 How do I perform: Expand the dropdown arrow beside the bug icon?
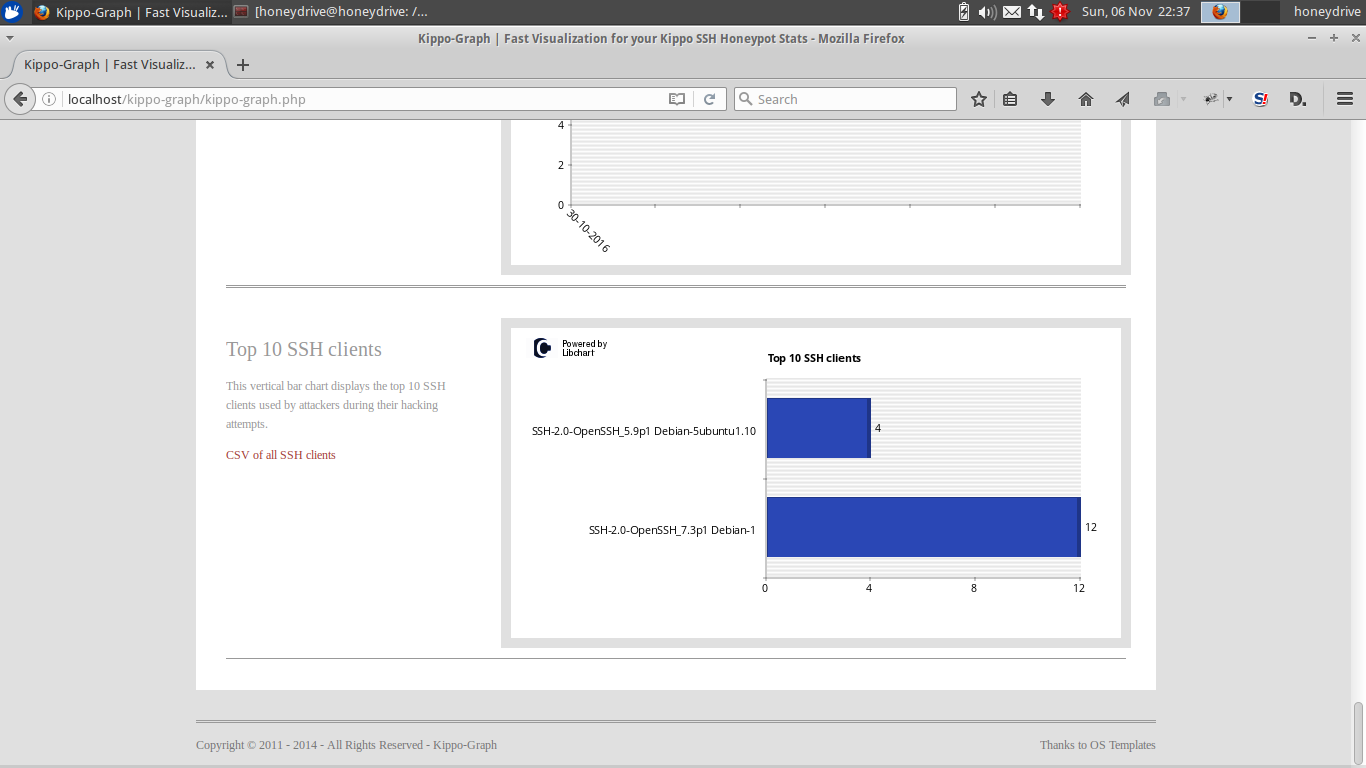coord(1229,99)
